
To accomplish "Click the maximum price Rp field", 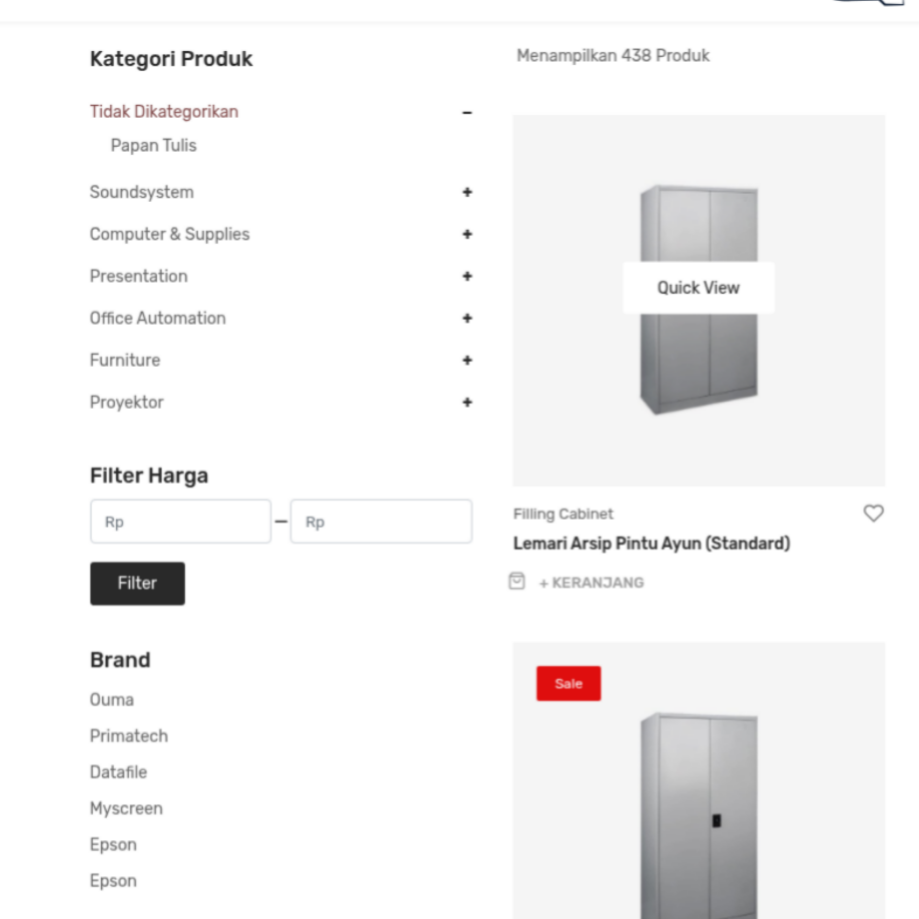I will [380, 522].
